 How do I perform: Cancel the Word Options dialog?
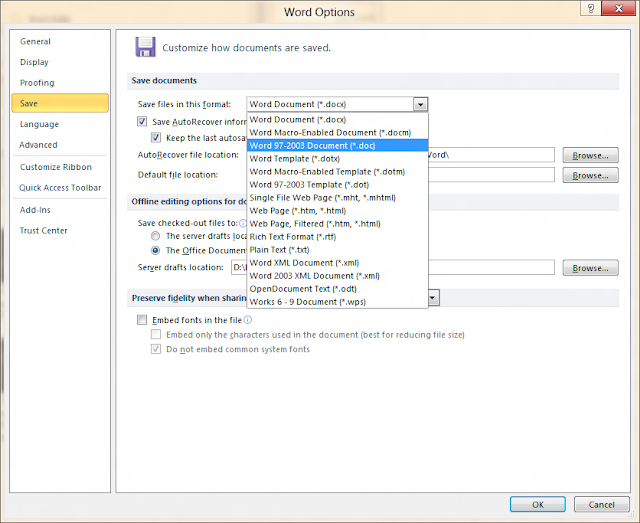tap(601, 505)
